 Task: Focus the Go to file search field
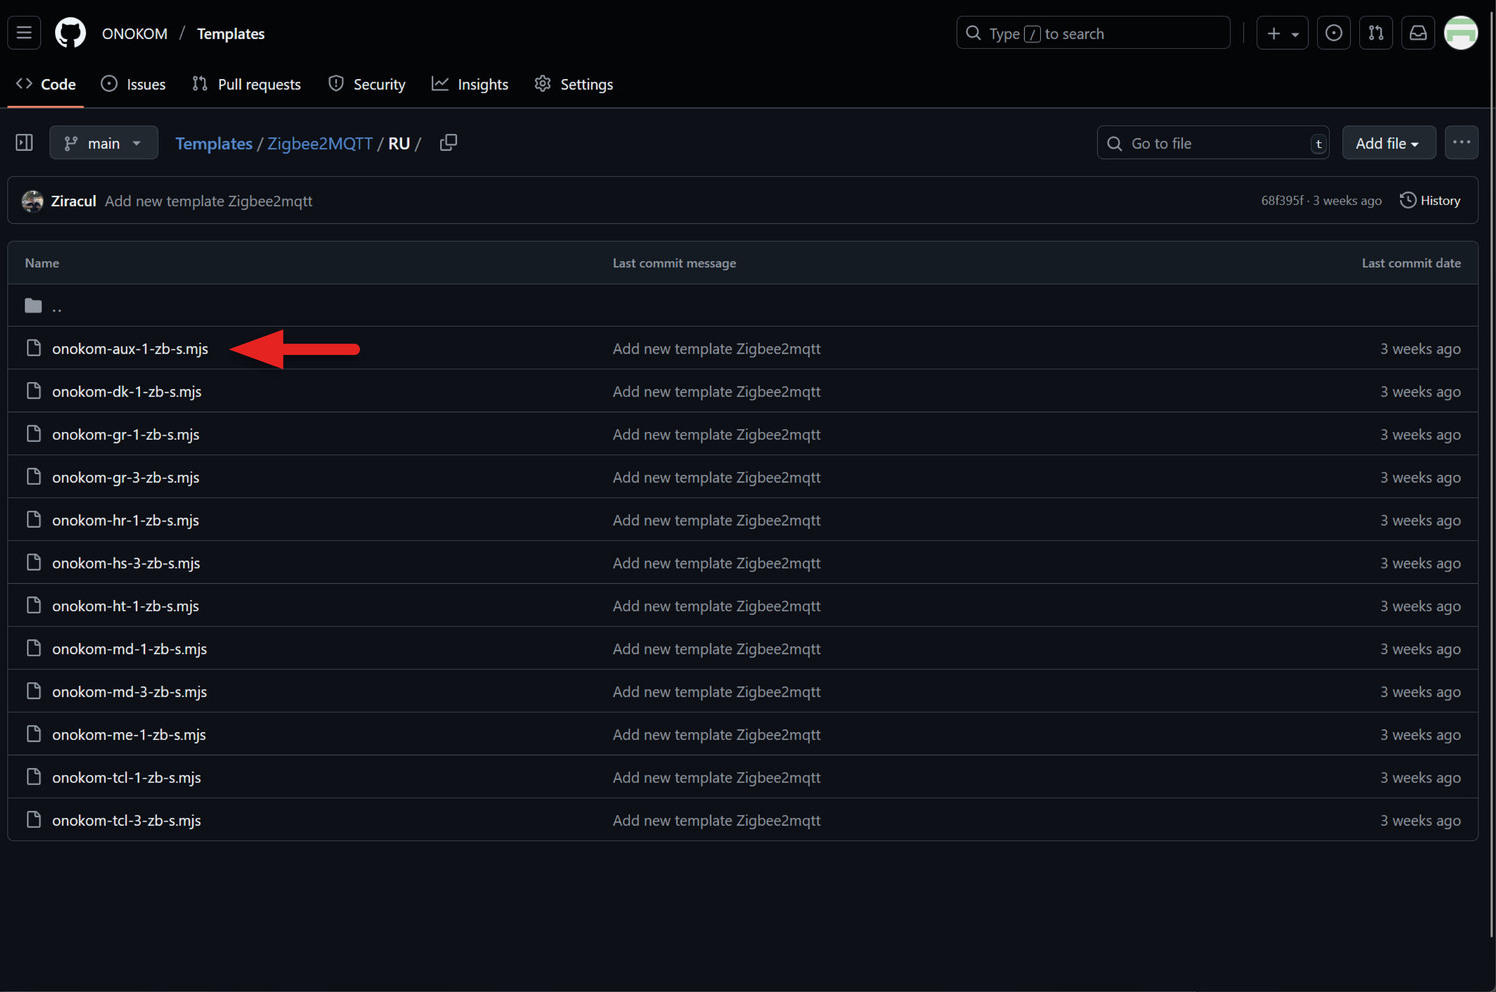click(x=1212, y=143)
